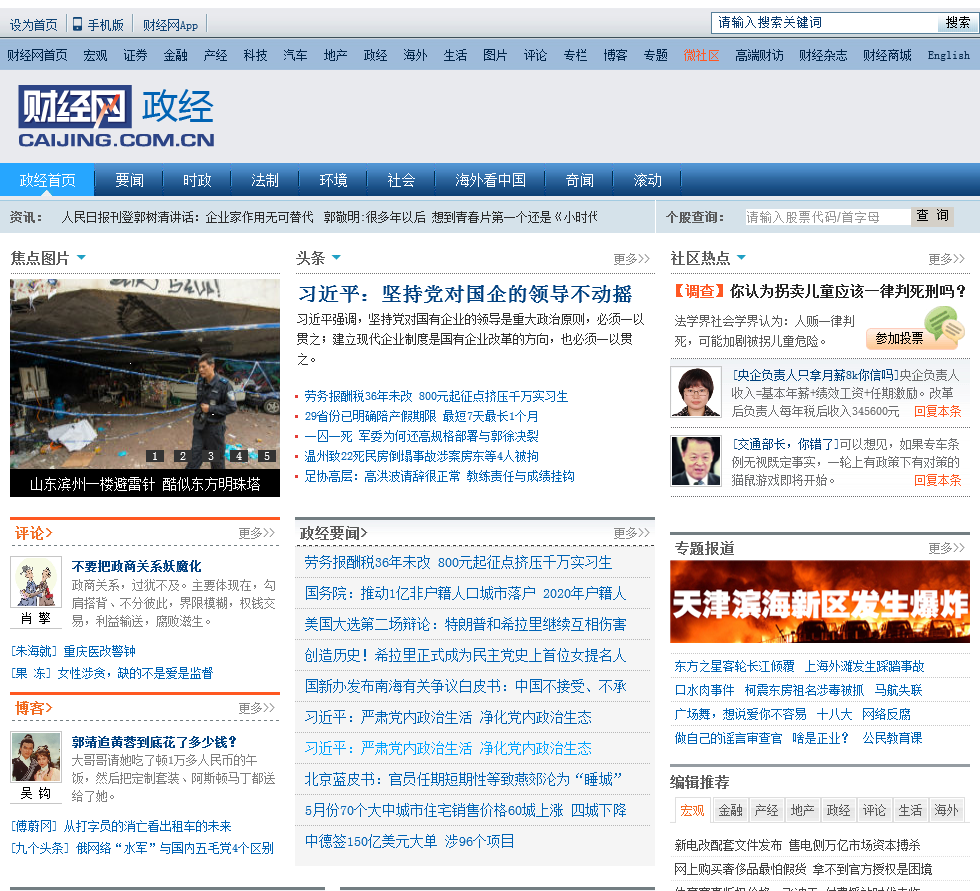Open the 滚动 navigation tab
The height and width of the screenshot is (891, 980).
648,181
